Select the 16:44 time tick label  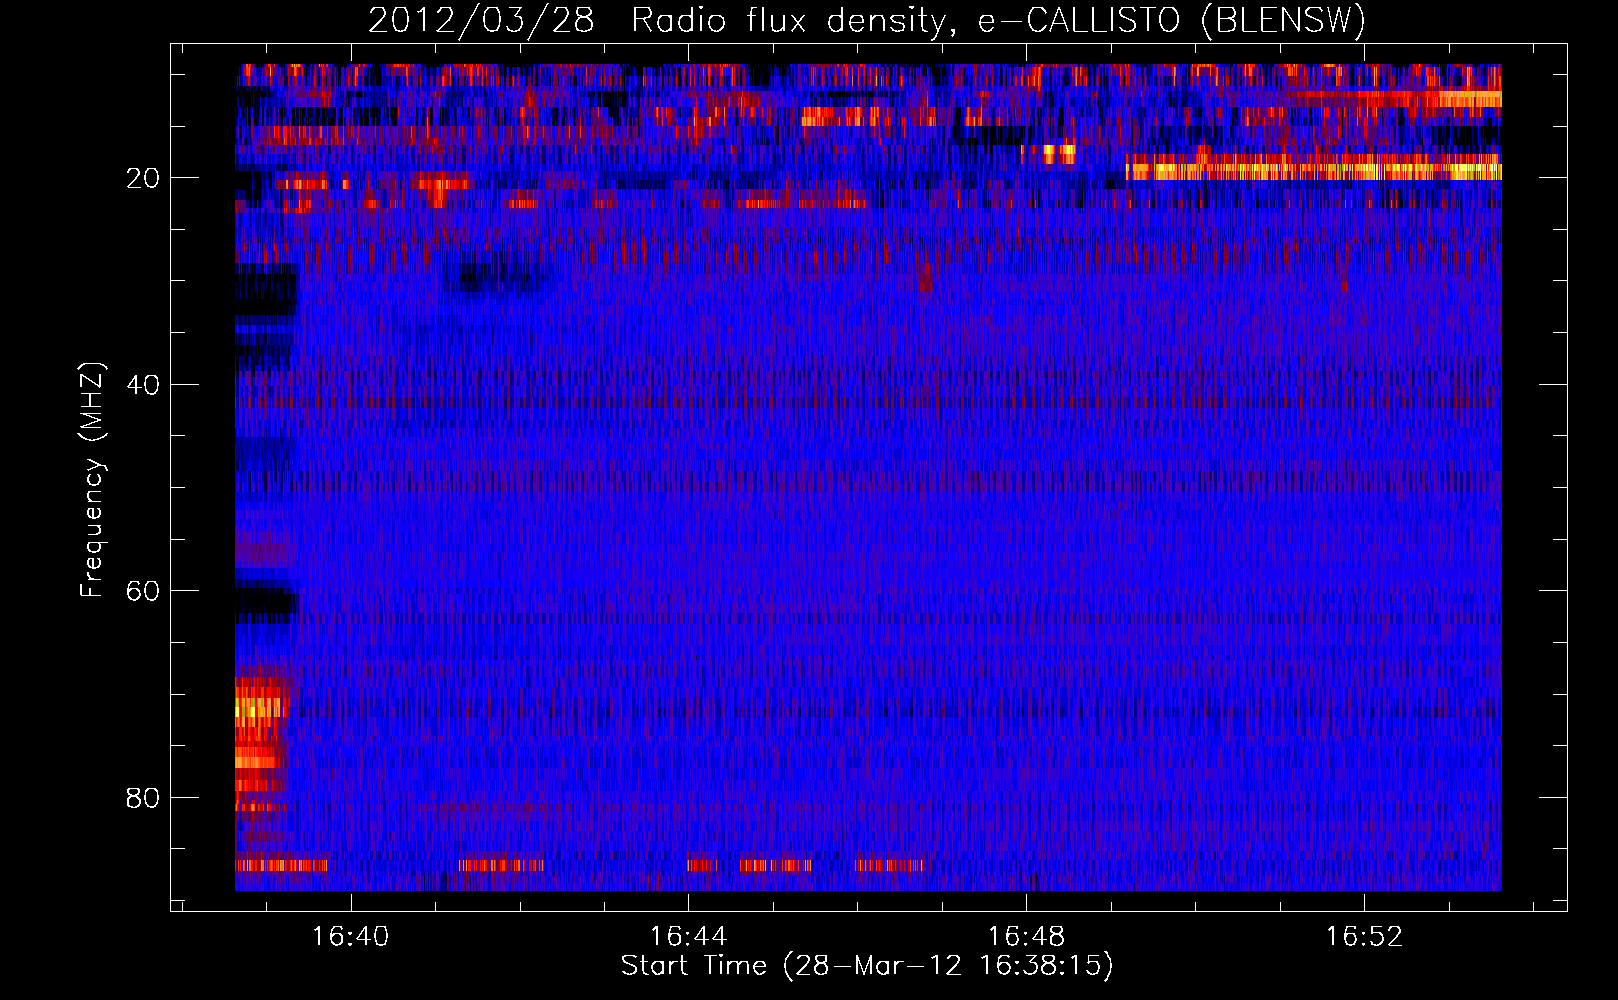[x=688, y=937]
